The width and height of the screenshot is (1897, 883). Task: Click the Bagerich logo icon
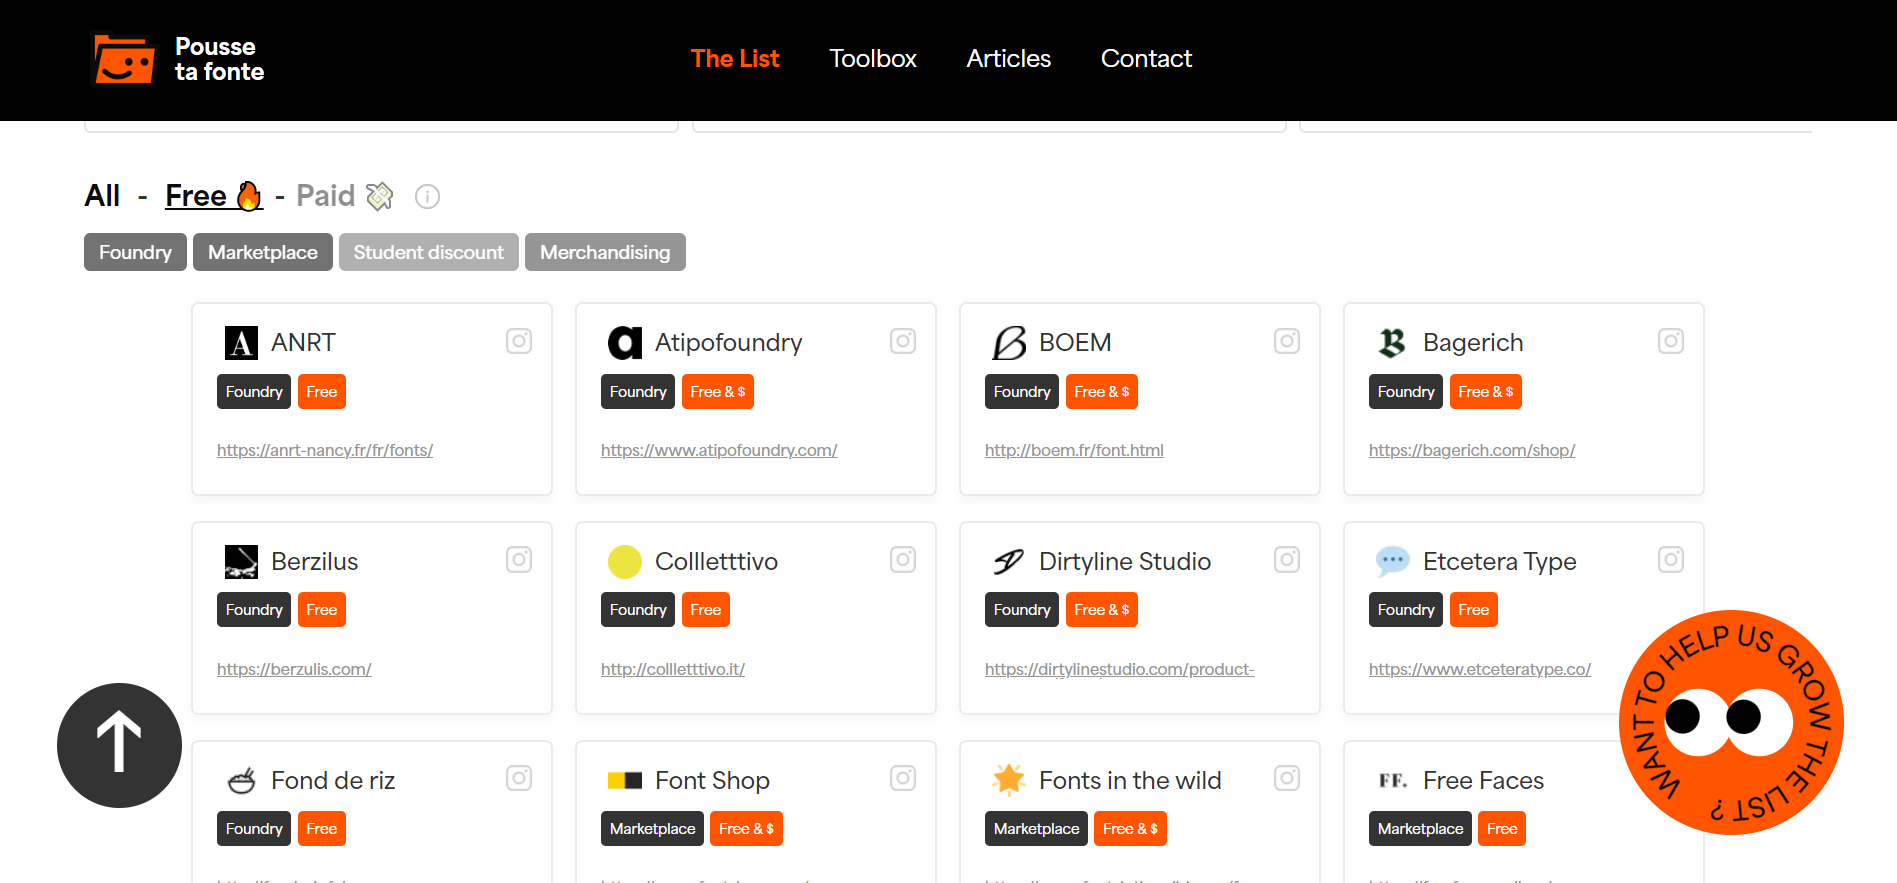[1392, 343]
